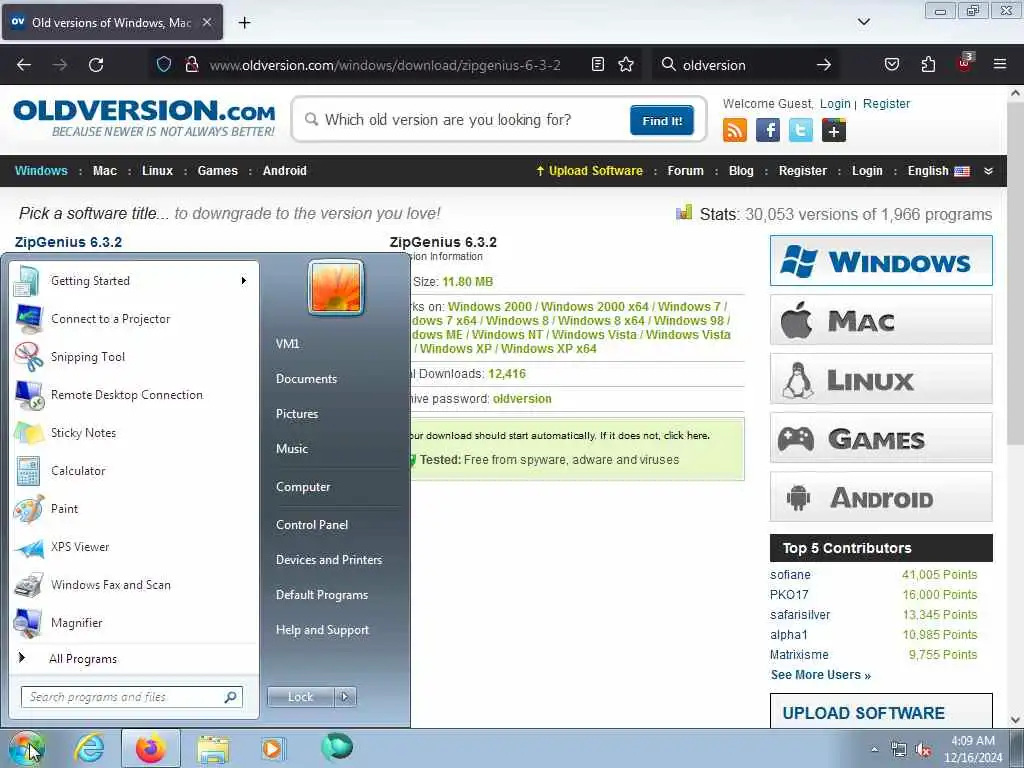This screenshot has height=768, width=1024.
Task: Select Games in site navigation
Action: click(217, 171)
